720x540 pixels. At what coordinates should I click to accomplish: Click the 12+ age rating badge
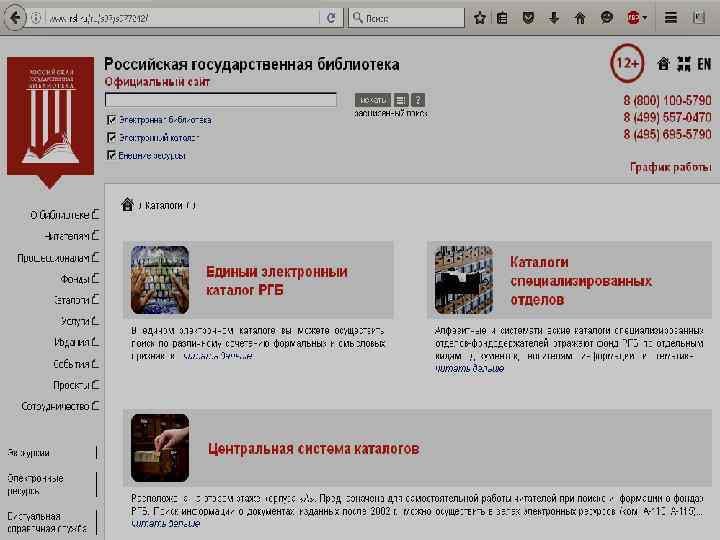click(x=627, y=63)
